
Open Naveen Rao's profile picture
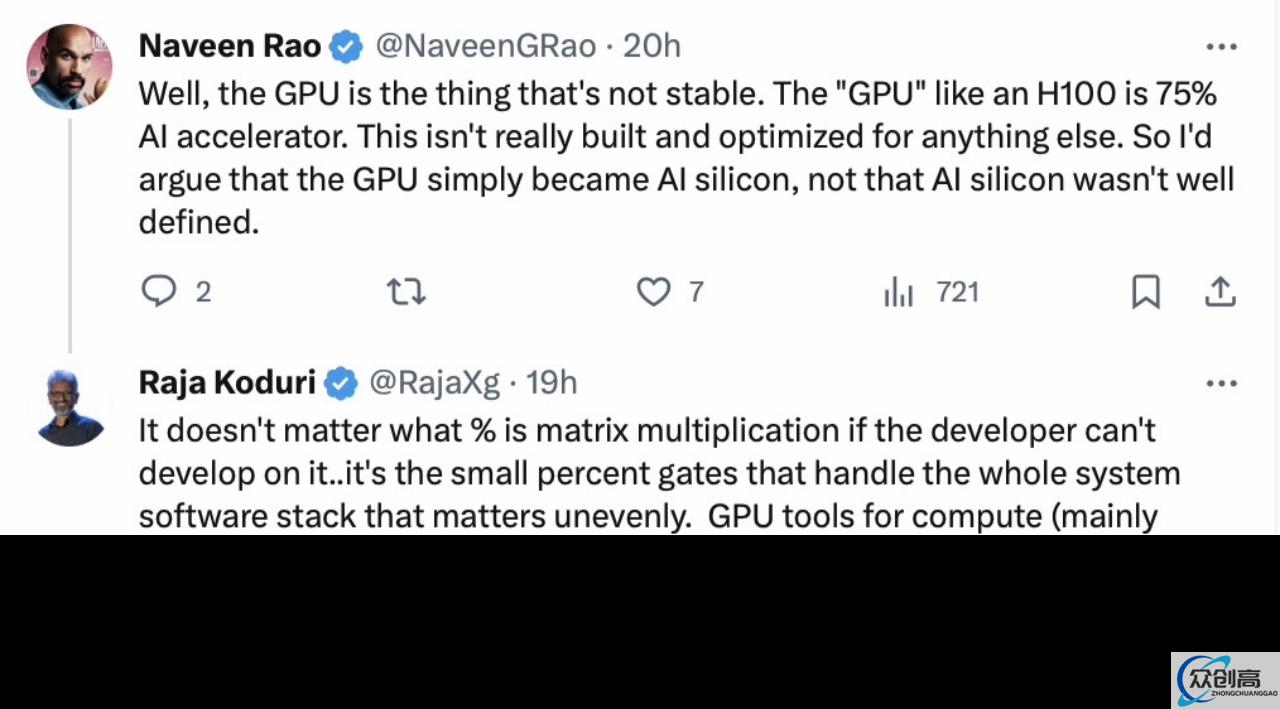point(69,66)
